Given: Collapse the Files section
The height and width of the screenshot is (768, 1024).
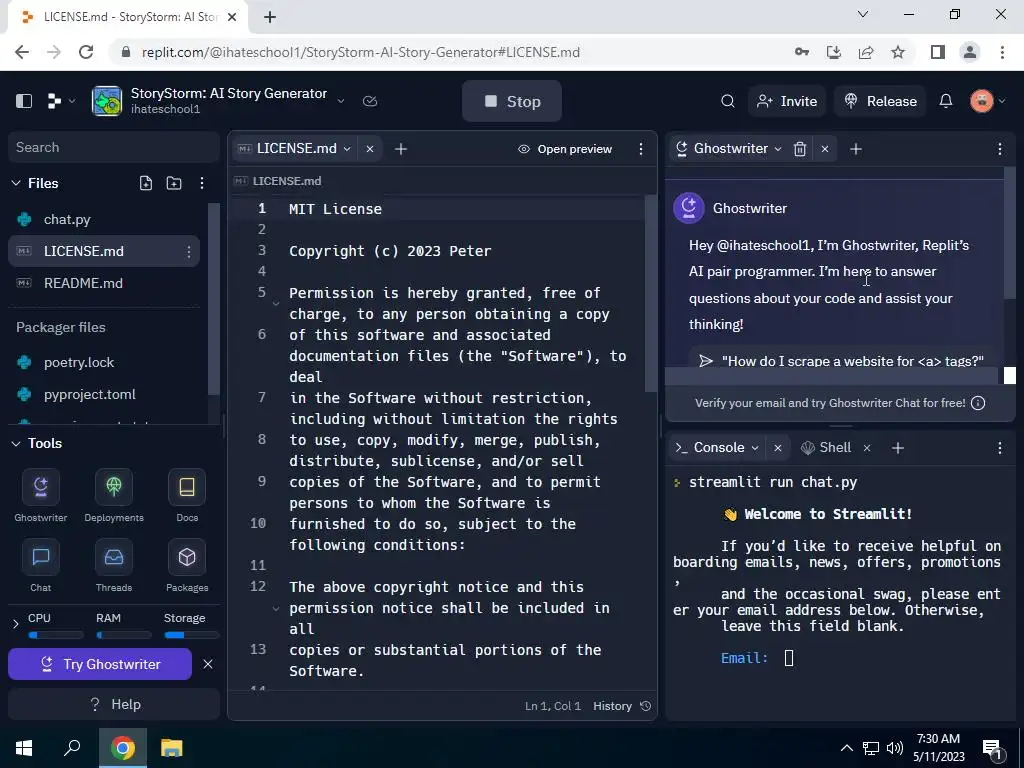Looking at the screenshot, I should pyautogui.click(x=16, y=184).
